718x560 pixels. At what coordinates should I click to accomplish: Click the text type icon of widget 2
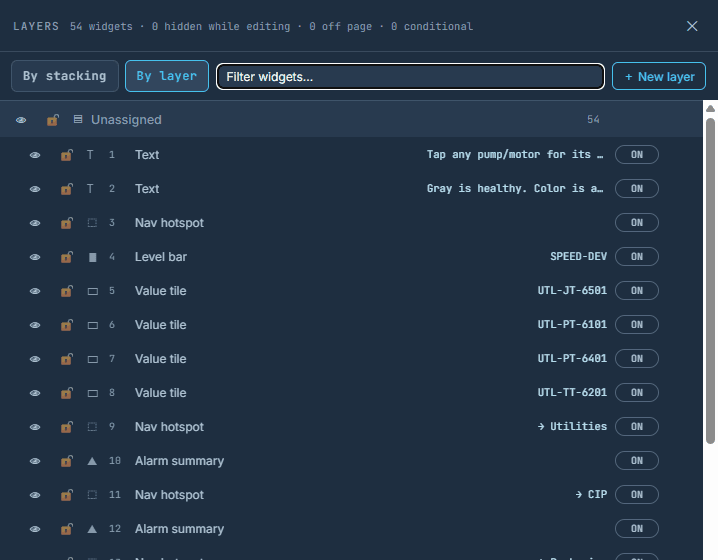[x=90, y=189]
